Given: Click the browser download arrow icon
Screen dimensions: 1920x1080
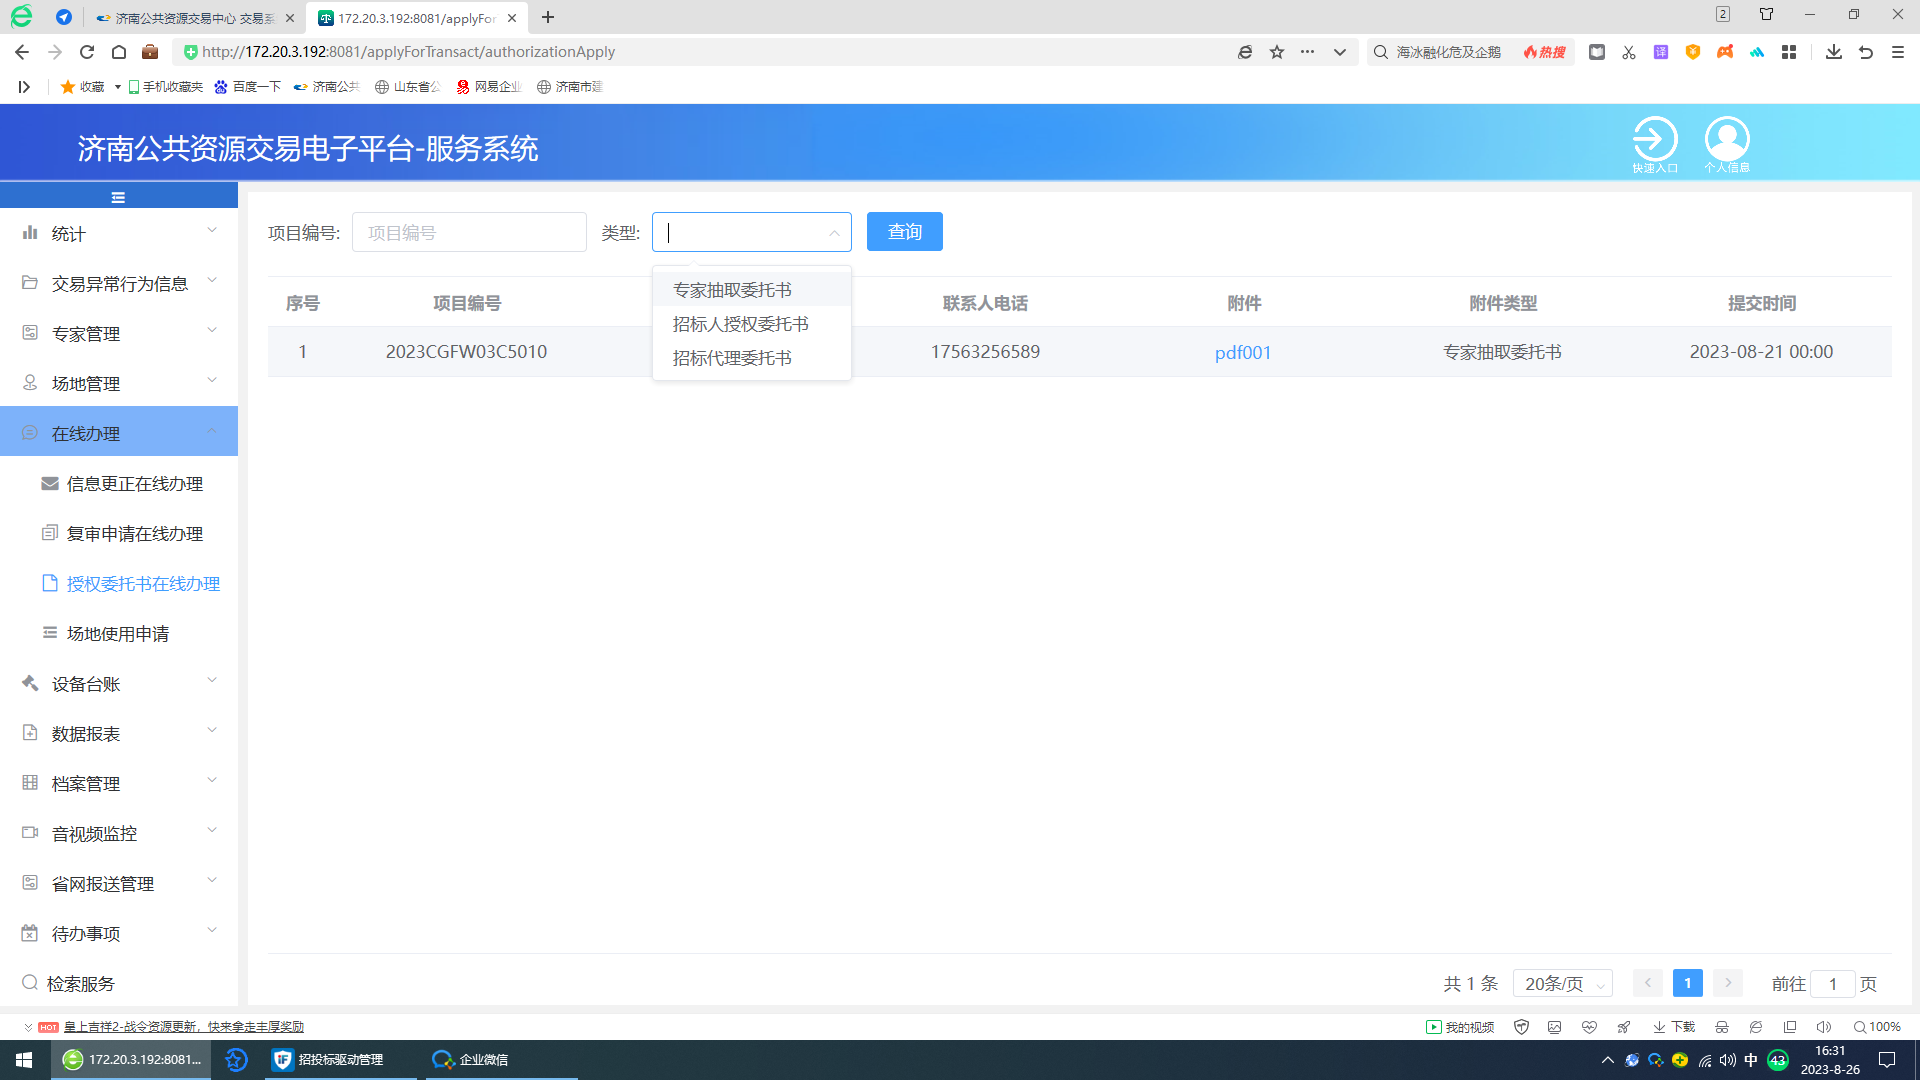Looking at the screenshot, I should 1833,52.
